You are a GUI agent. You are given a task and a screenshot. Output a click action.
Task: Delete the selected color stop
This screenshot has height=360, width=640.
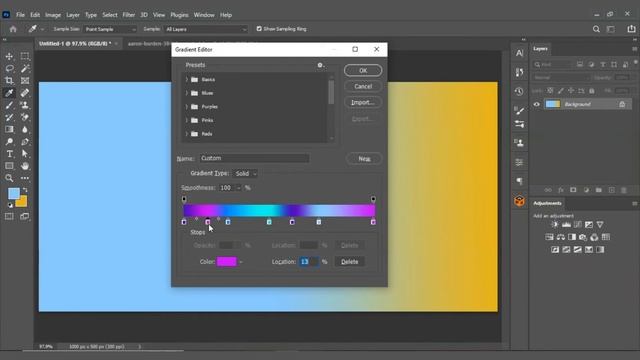(x=349, y=262)
